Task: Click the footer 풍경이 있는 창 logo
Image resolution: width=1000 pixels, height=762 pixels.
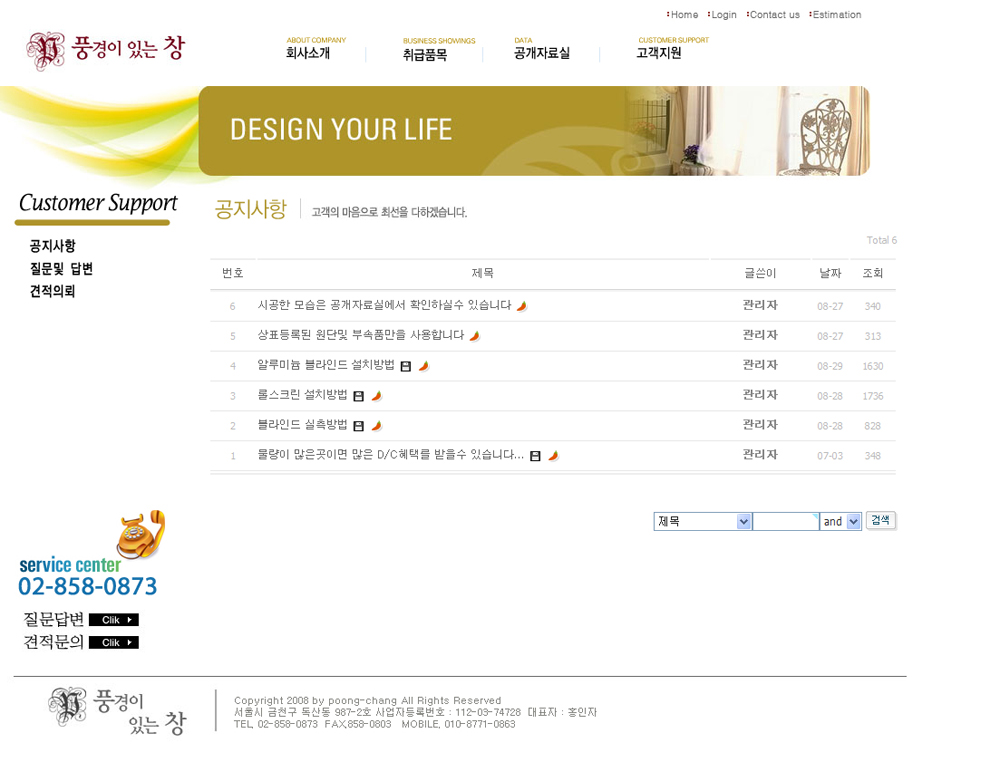Action: [x=117, y=710]
